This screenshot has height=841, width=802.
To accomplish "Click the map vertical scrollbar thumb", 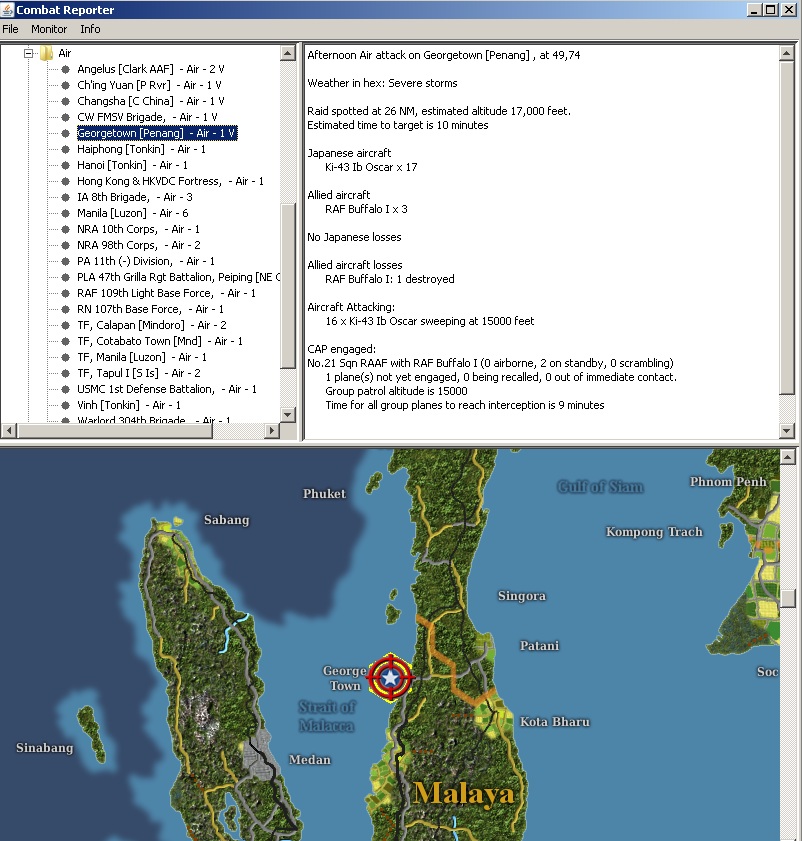I will click(x=788, y=599).
